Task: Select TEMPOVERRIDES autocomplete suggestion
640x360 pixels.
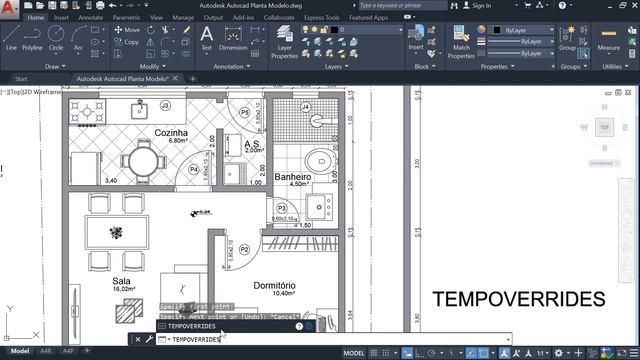Action: [x=236, y=326]
